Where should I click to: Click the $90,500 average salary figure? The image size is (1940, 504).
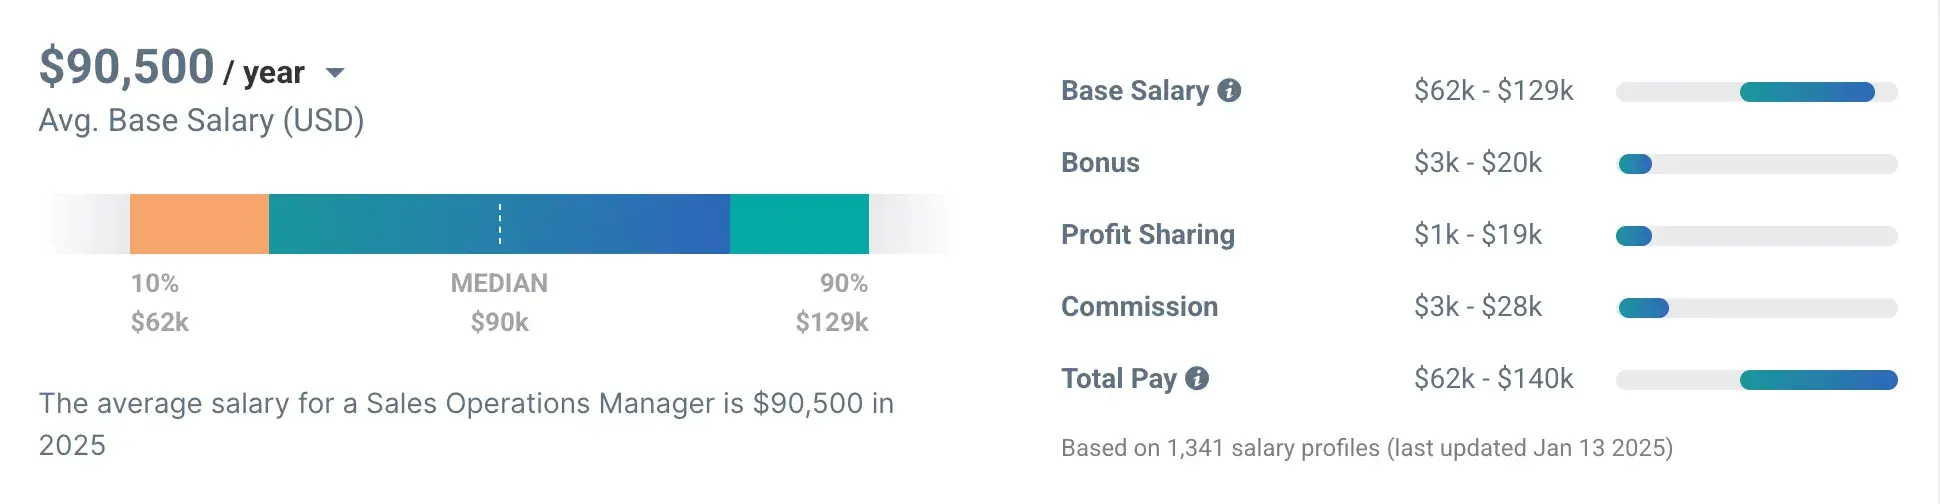(x=127, y=68)
